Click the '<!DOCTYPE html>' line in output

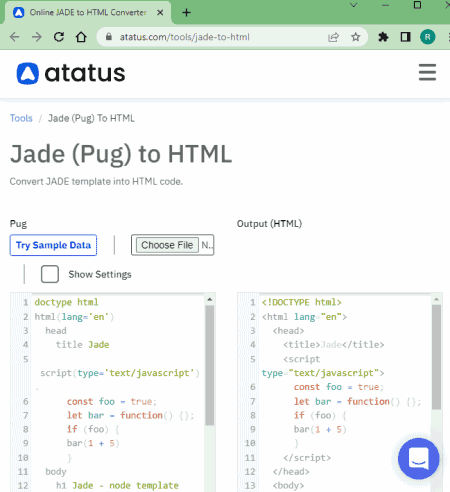301,302
